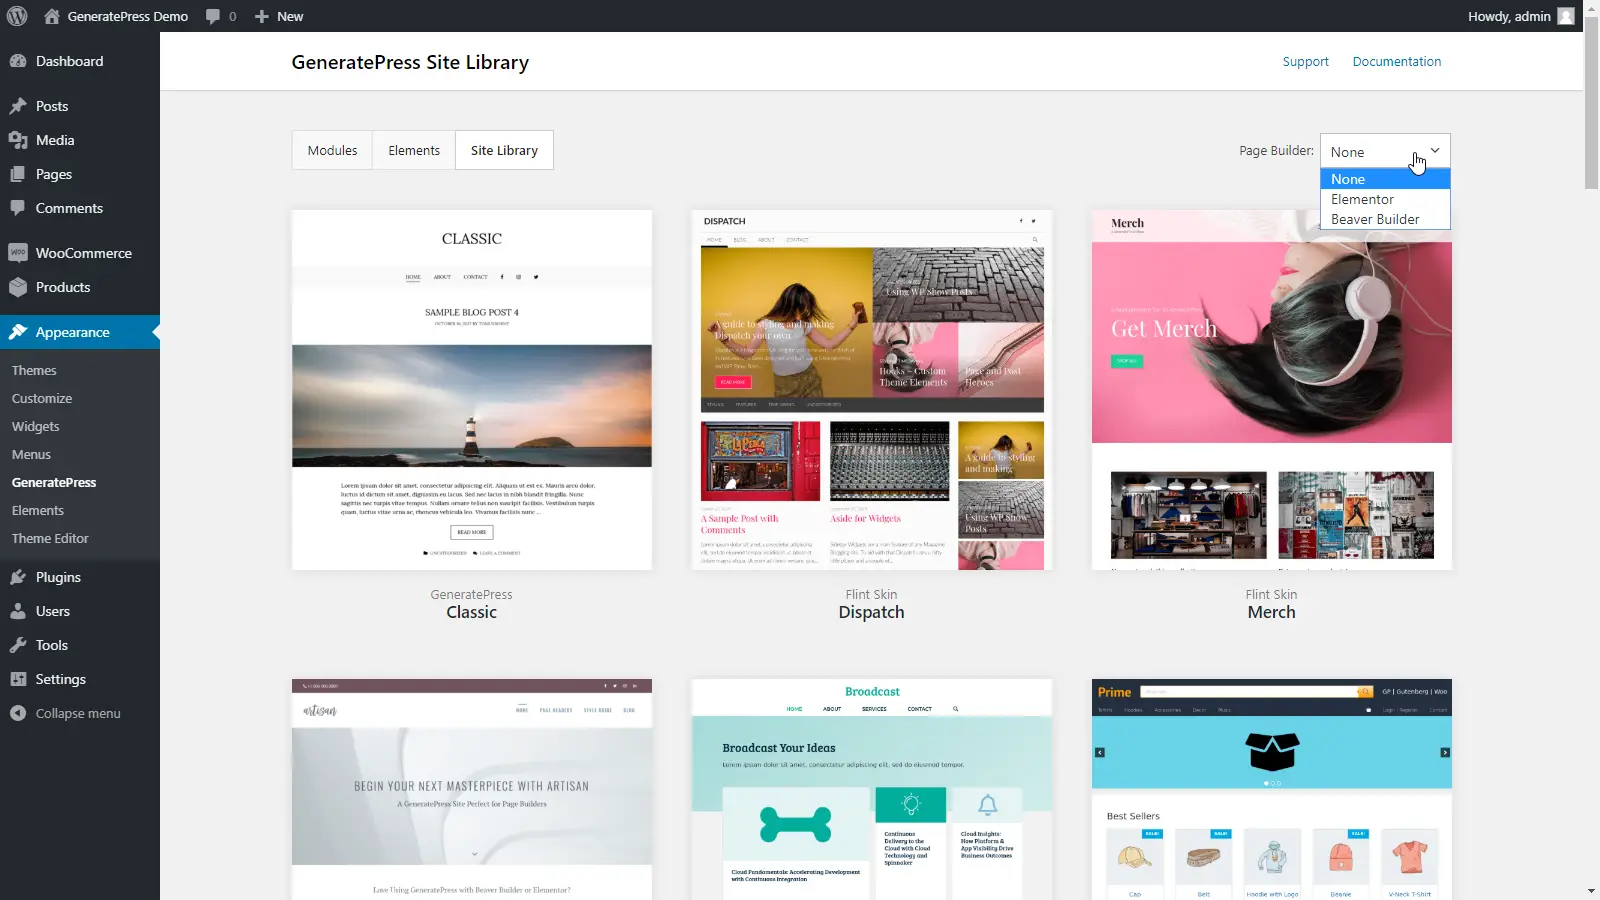Click the page vertical scrollbar thumb
Screen dimensions: 1600x900
tap(1592, 102)
